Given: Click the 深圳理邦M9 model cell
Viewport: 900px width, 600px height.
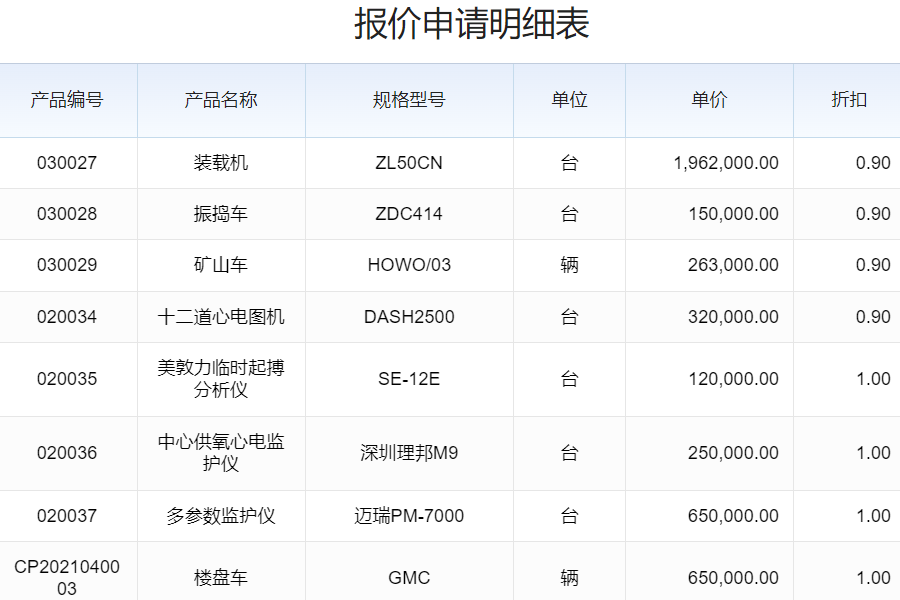Looking at the screenshot, I should pos(409,453).
